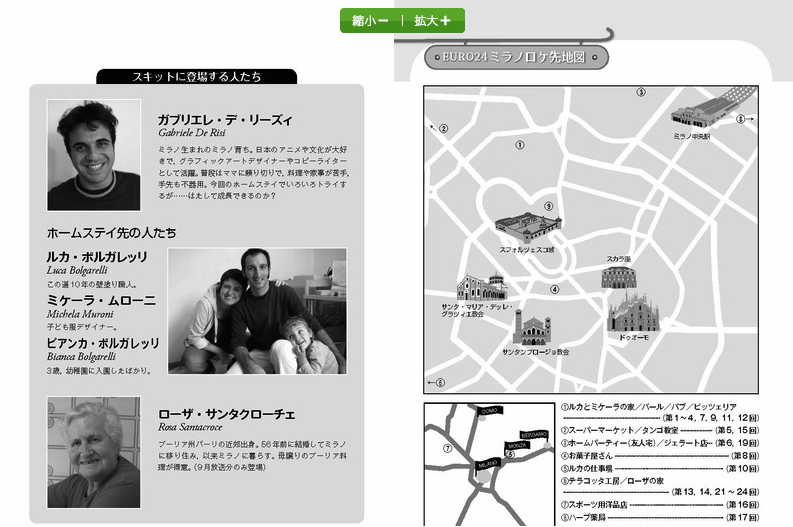Select the name ビアンカ・ボルガレッリ

103,343
